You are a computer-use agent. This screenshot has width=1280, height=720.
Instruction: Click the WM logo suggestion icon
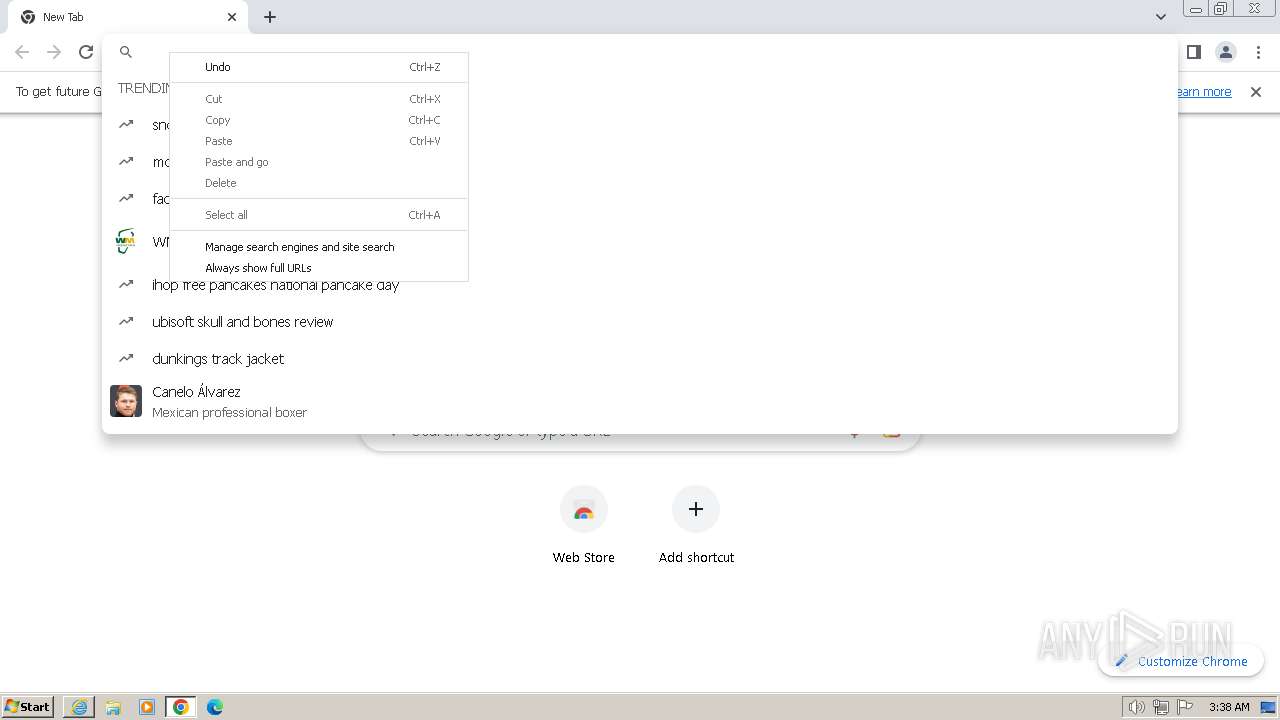(x=125, y=241)
